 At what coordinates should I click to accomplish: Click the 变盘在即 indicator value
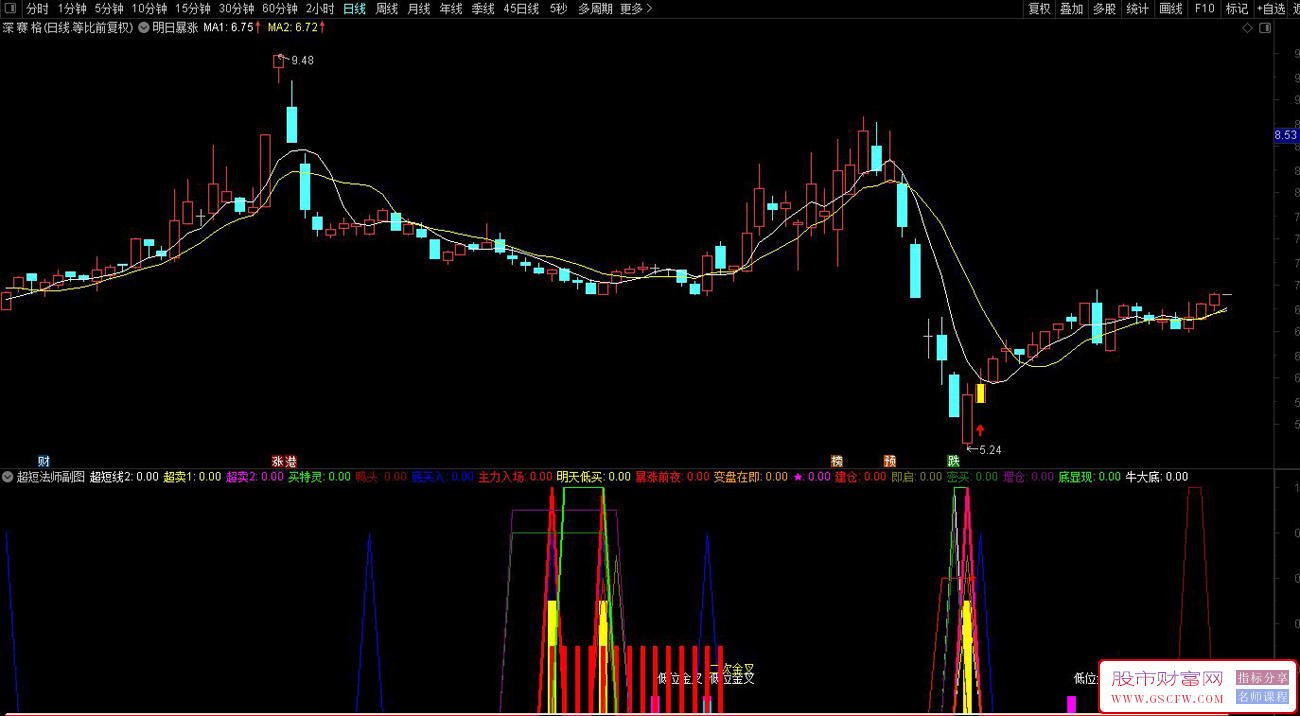pyautogui.click(x=750, y=477)
